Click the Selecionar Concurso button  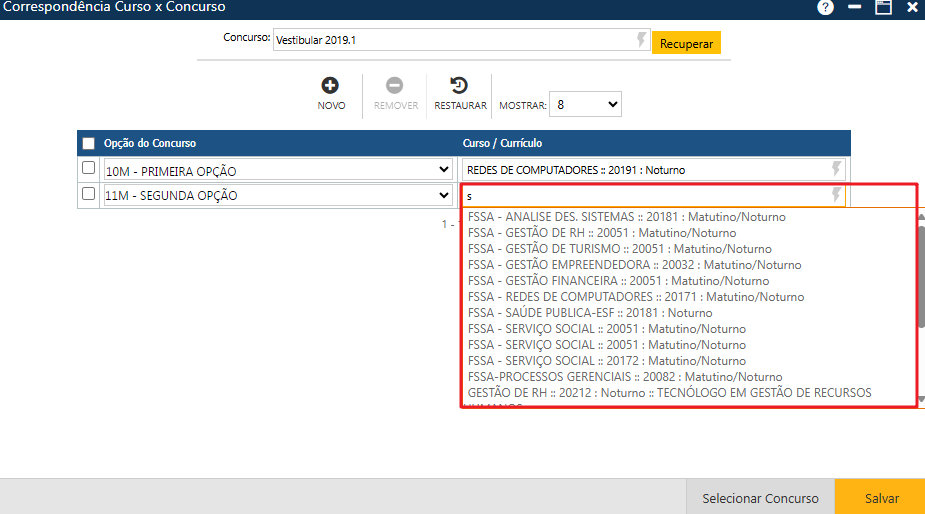tap(760, 497)
